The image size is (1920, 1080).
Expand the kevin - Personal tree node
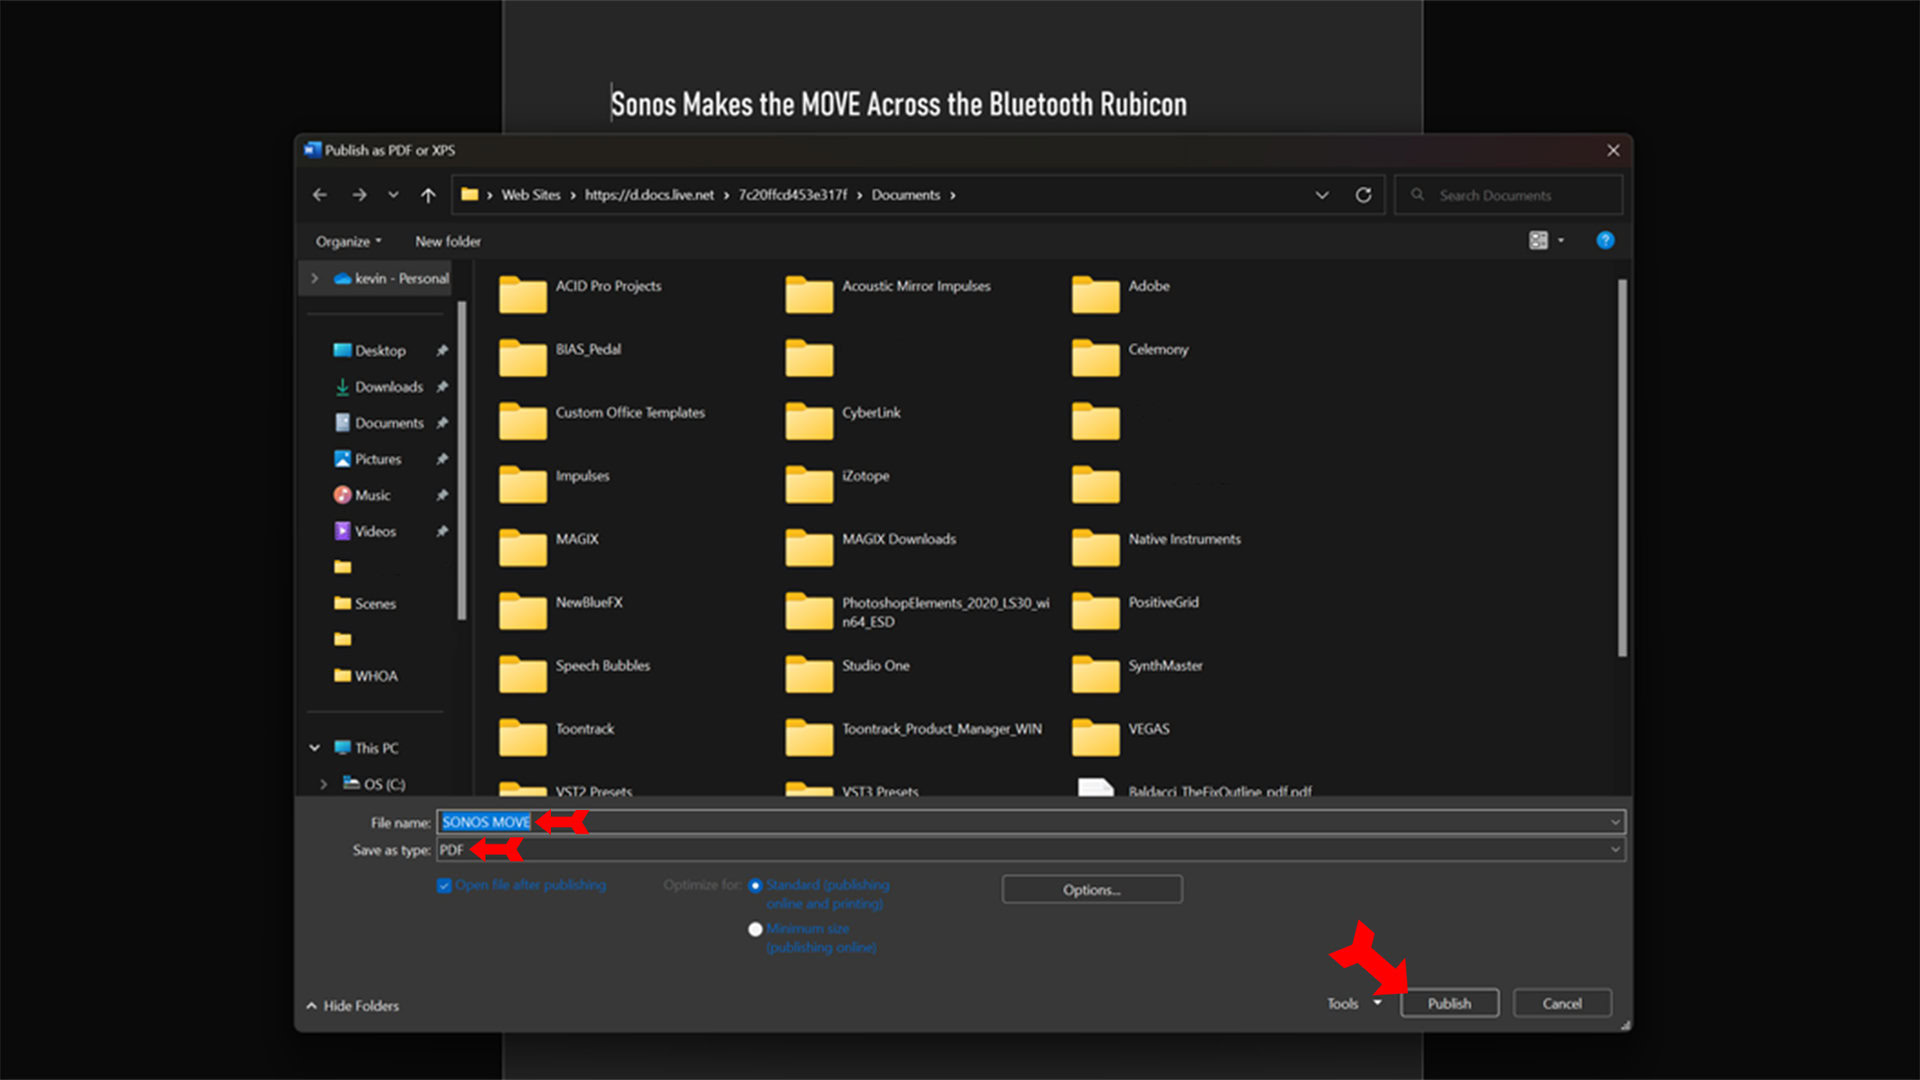[315, 278]
